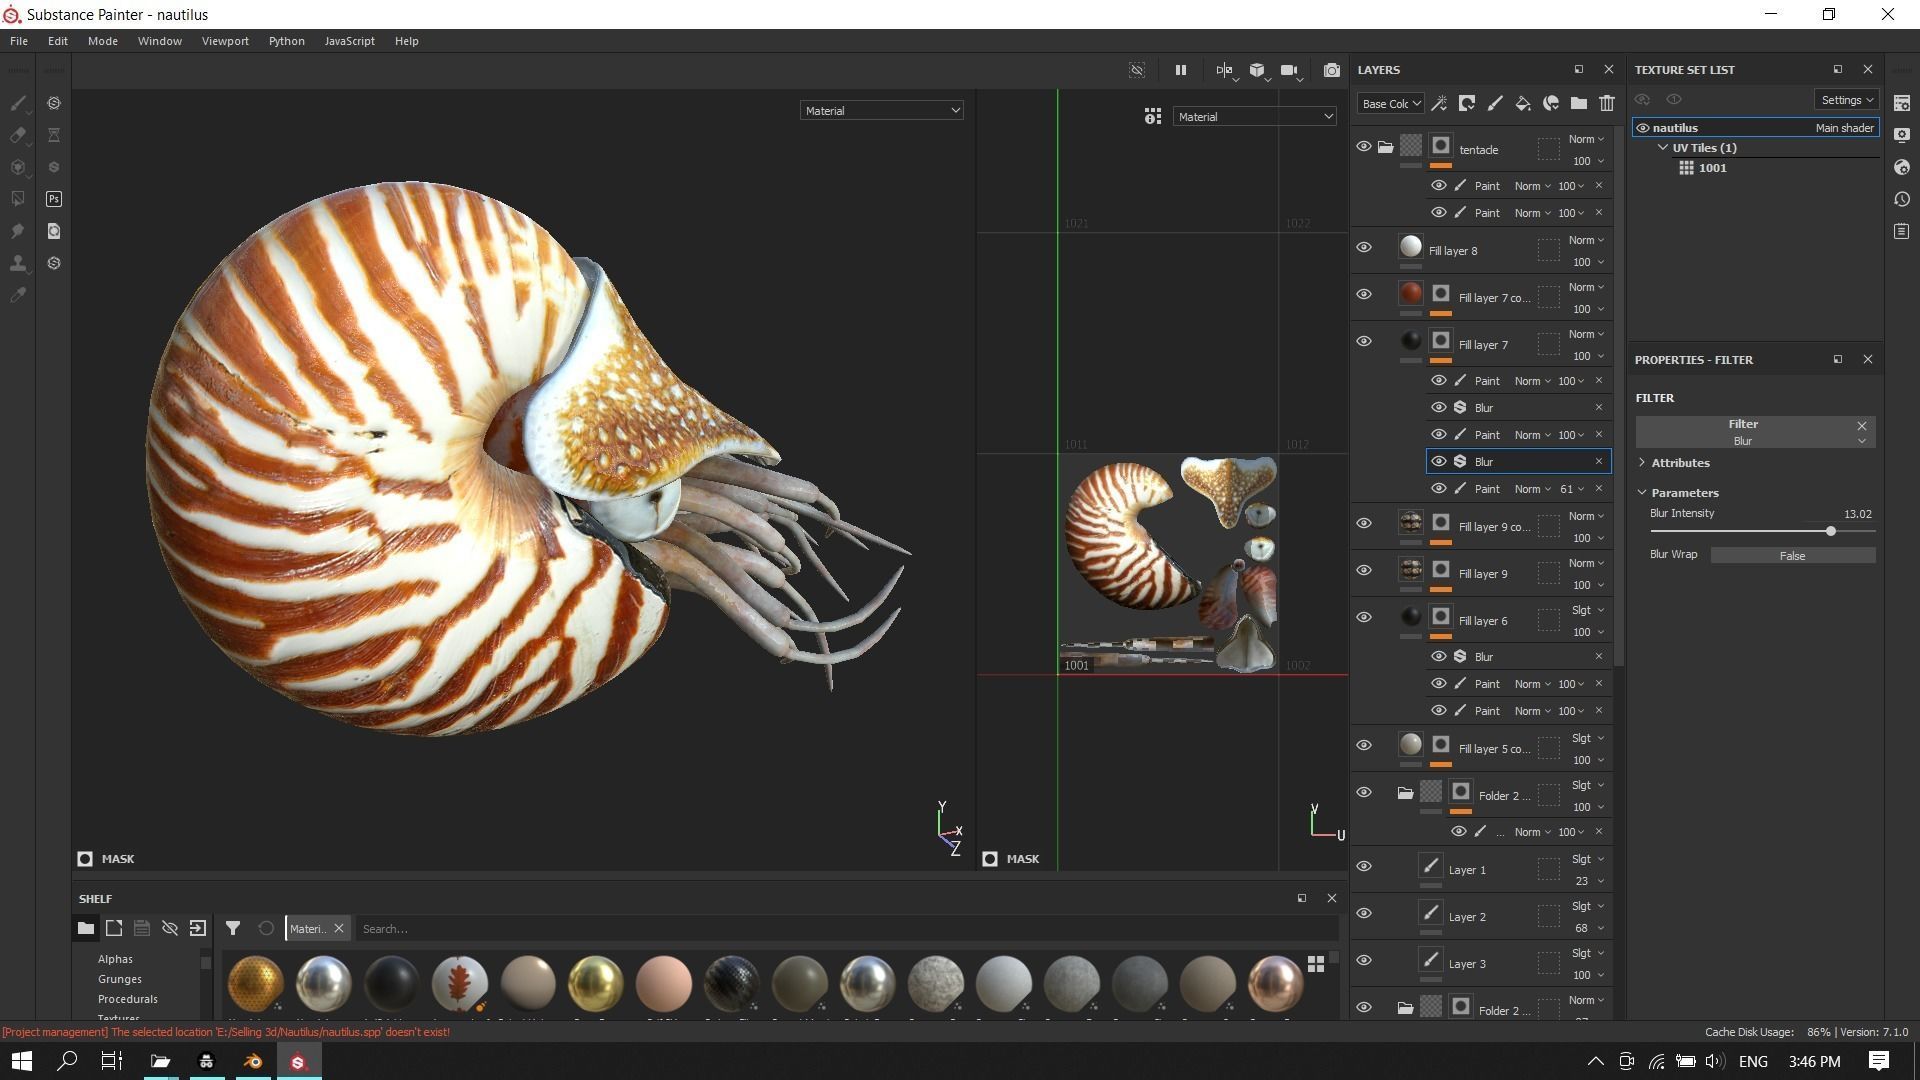Open Display settings icon on right sidebar
This screenshot has height=1080, width=1920.
pyautogui.click(x=1902, y=135)
